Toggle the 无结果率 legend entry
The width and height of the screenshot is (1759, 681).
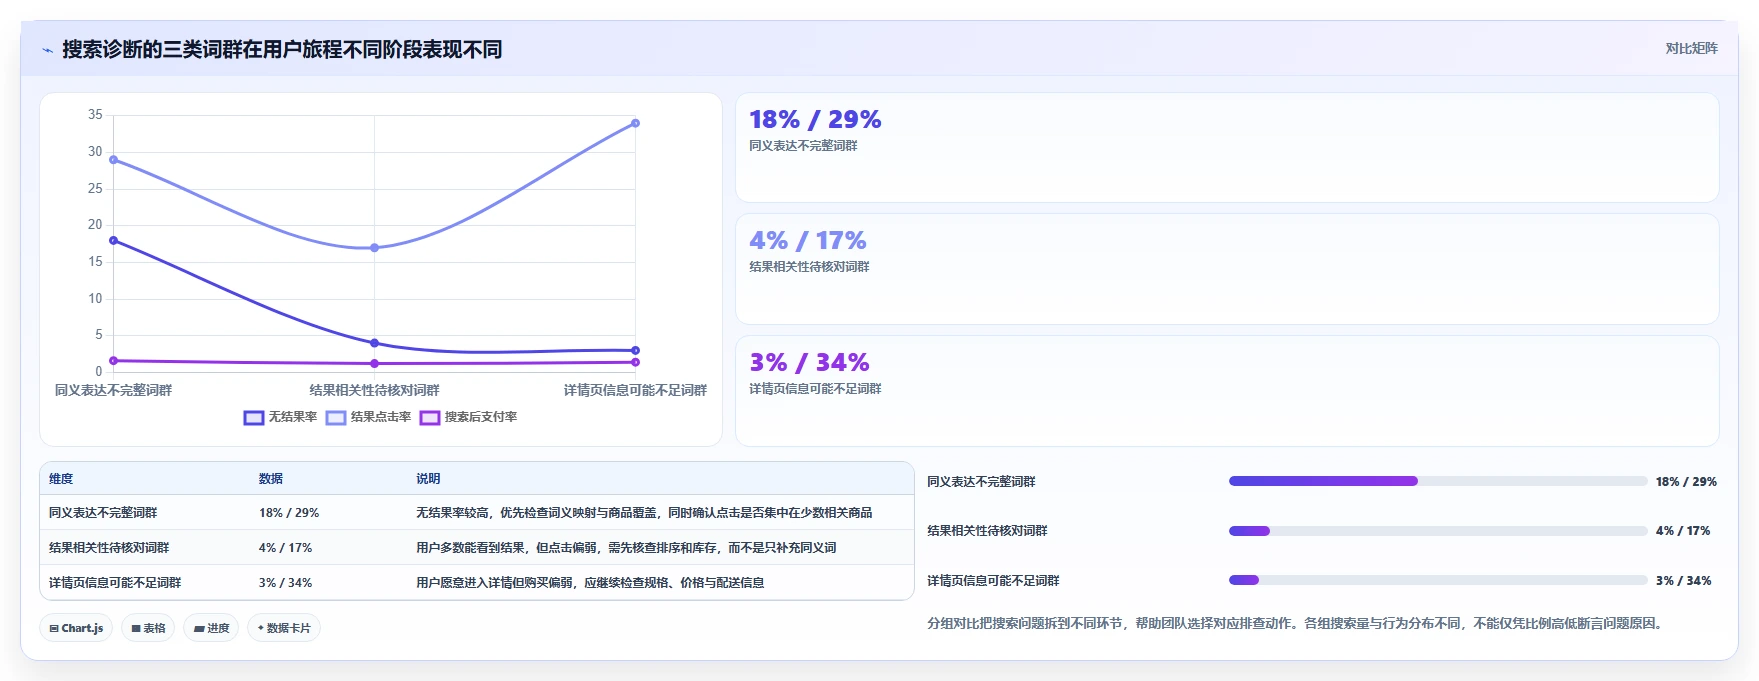[x=280, y=417]
